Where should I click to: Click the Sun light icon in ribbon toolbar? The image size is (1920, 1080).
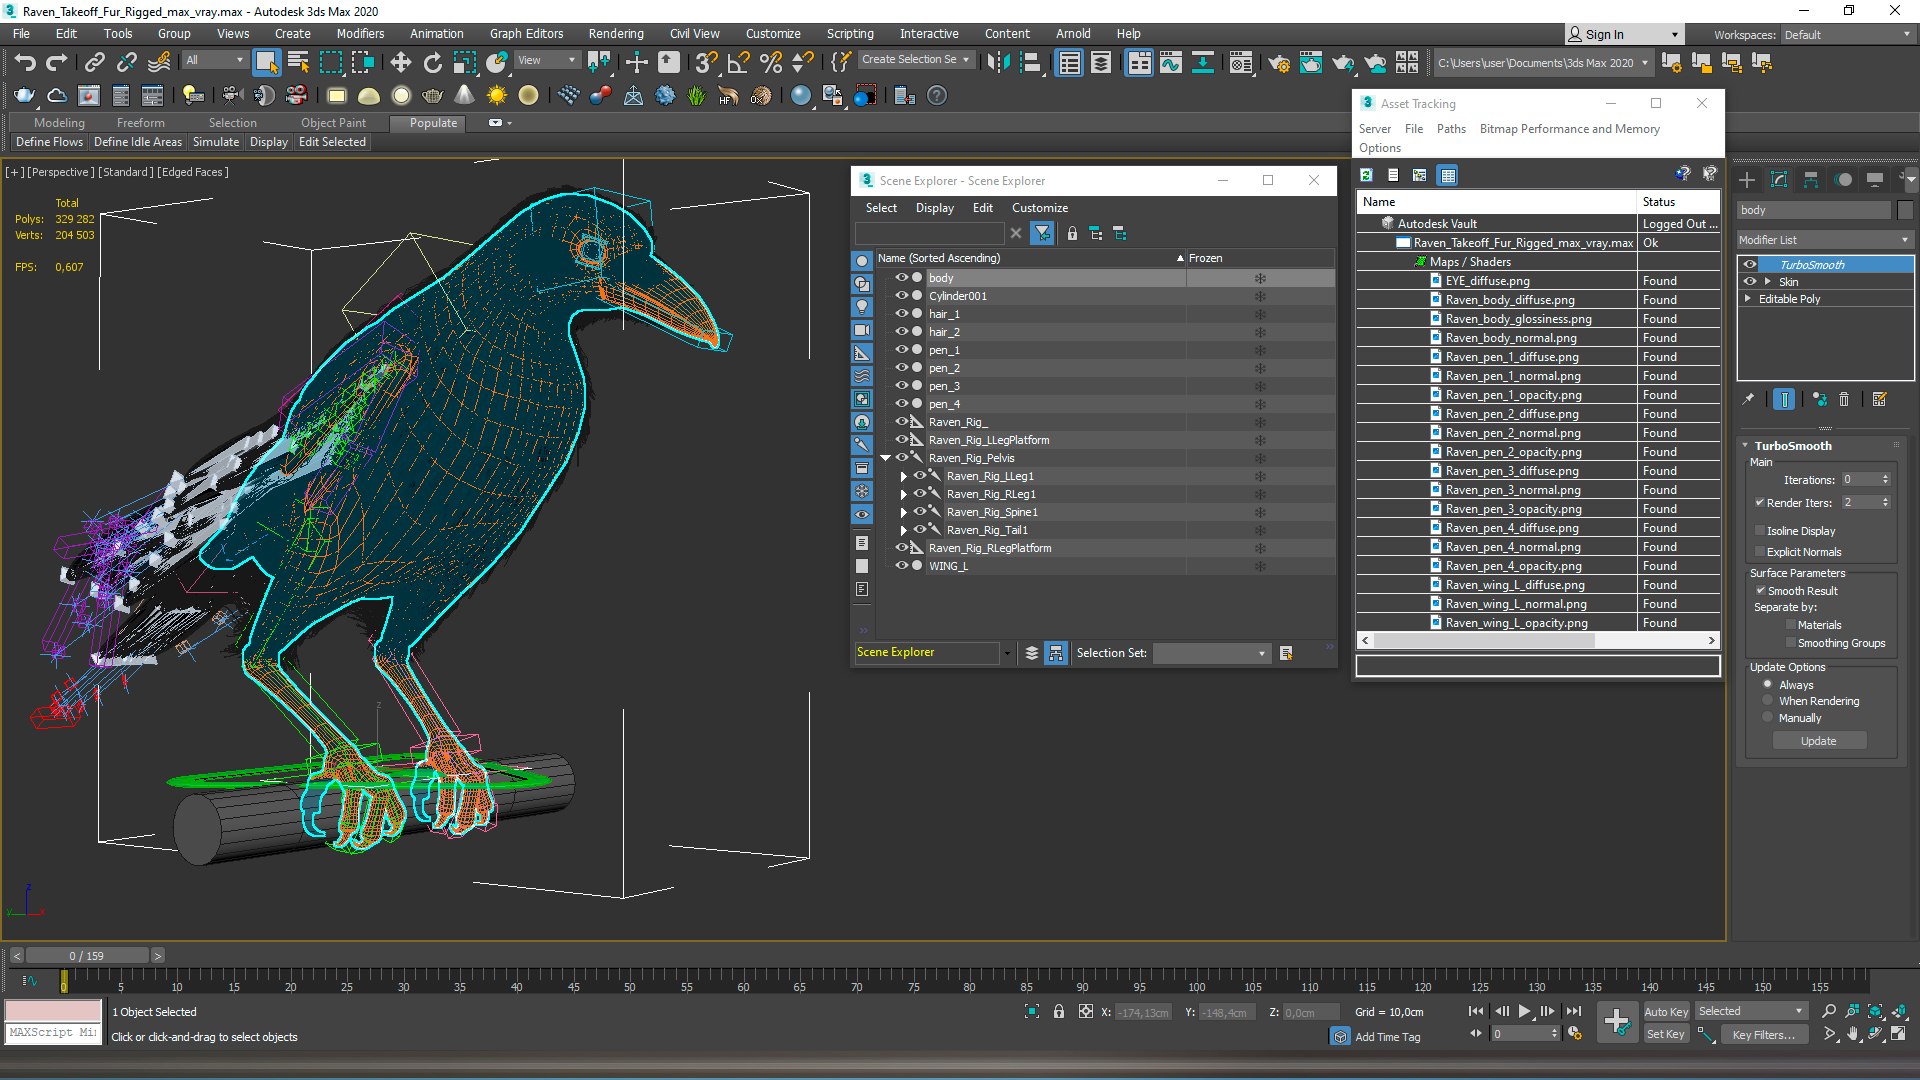click(x=496, y=95)
